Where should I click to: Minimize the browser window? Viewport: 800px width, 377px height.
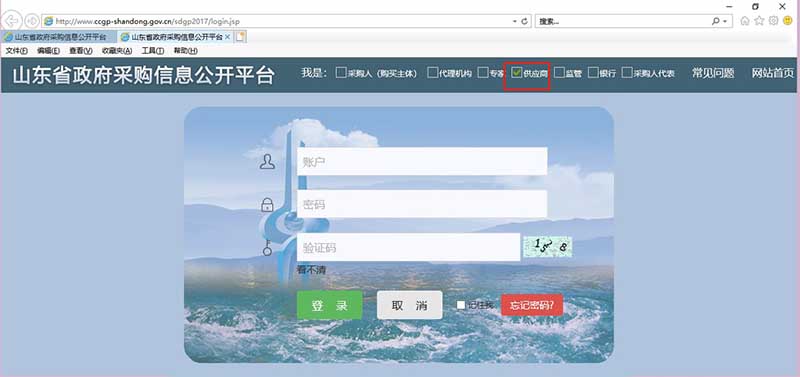[x=729, y=6]
